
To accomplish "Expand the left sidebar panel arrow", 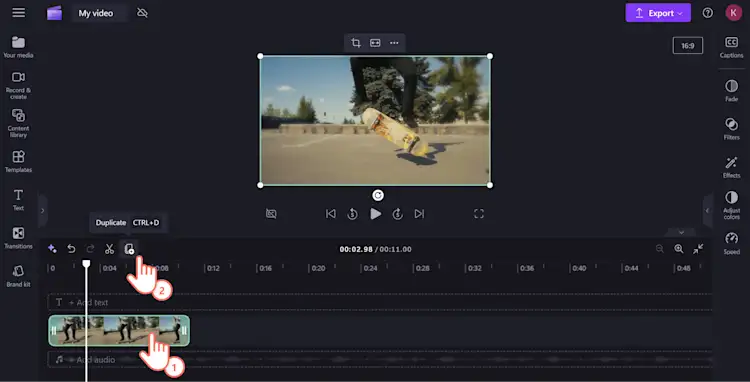I will 42,210.
